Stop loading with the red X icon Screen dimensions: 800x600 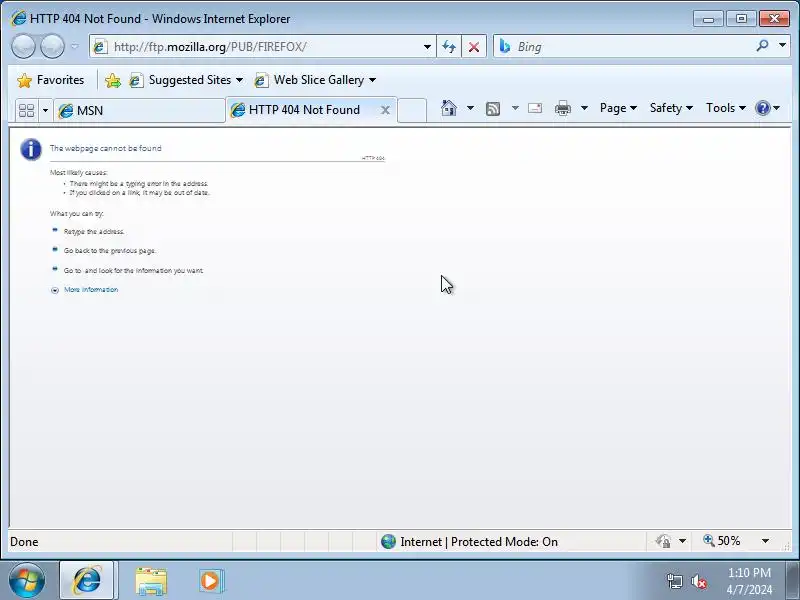pos(474,47)
